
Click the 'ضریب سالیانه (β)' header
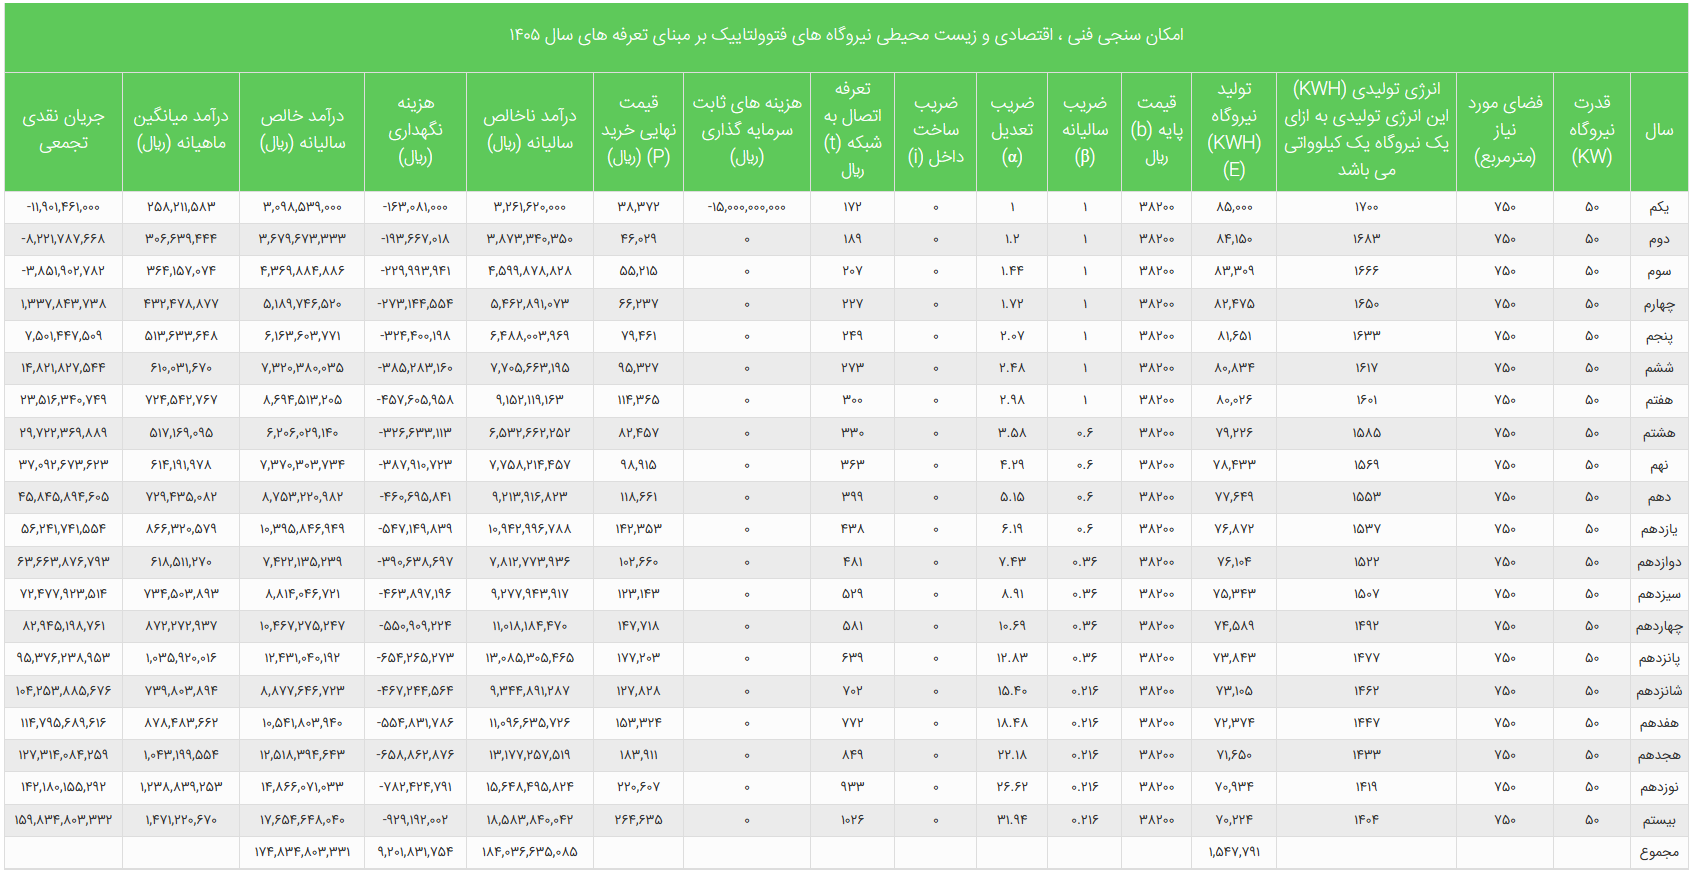(1085, 130)
